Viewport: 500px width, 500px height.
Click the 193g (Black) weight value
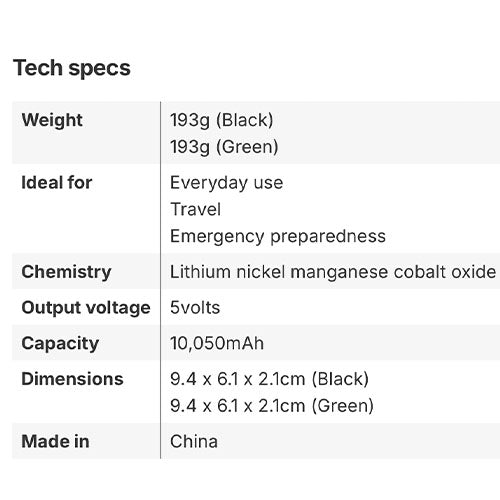point(222,120)
